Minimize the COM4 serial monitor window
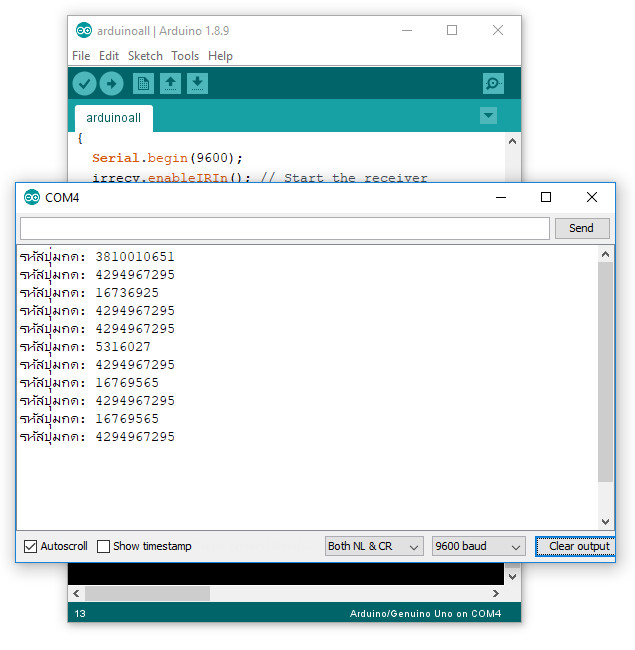635x650 pixels. (x=501, y=197)
